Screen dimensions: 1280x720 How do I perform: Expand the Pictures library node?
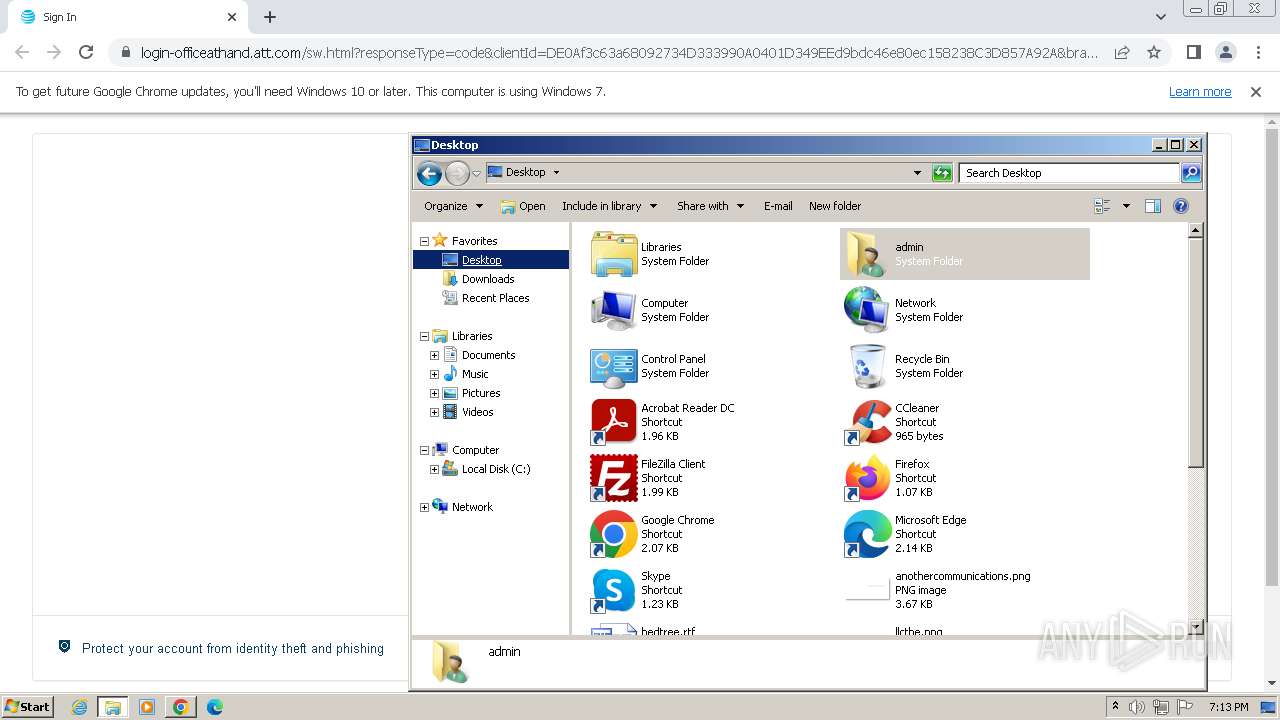[434, 393]
